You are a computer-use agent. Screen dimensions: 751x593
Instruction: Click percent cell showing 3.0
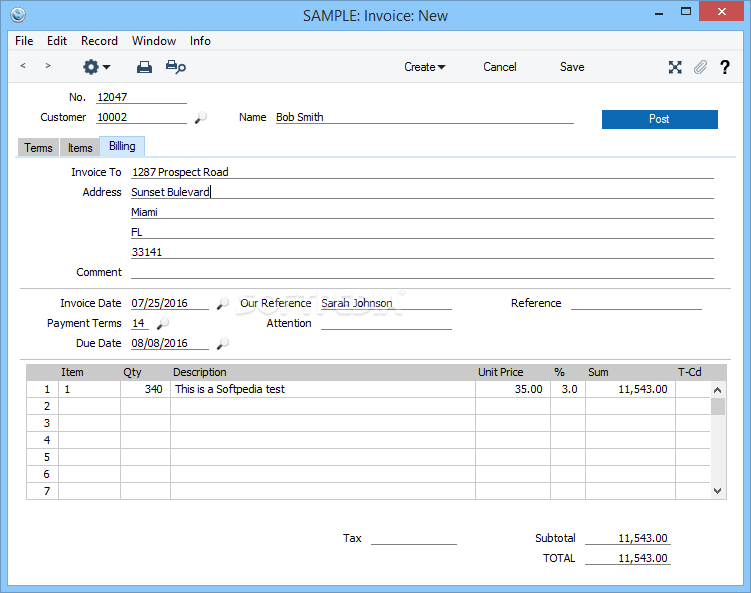pos(568,389)
